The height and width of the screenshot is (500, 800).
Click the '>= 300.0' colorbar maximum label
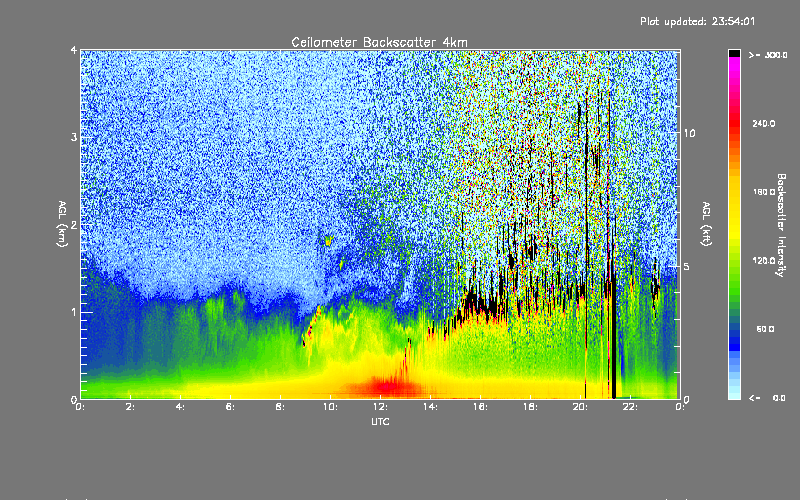(x=768, y=55)
